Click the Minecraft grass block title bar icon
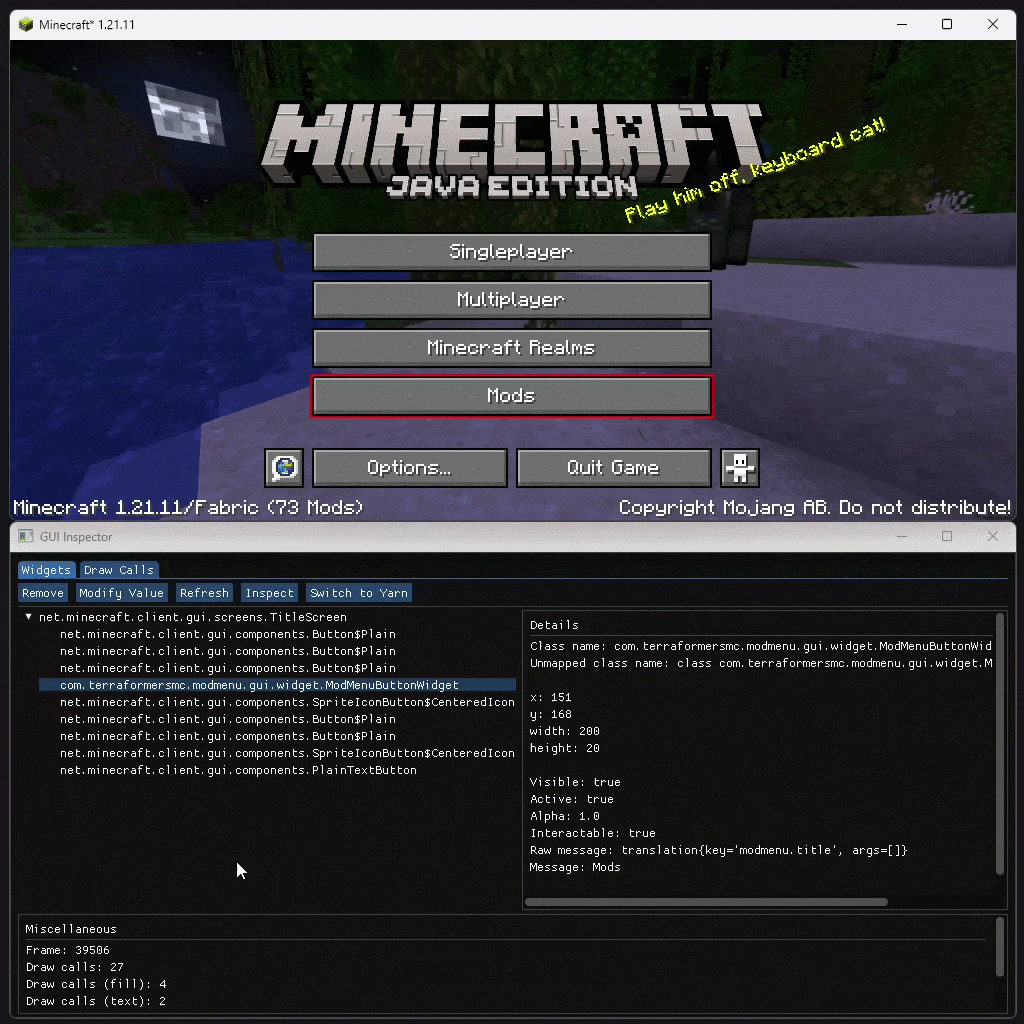Viewport: 1024px width, 1024px height. tap(26, 25)
